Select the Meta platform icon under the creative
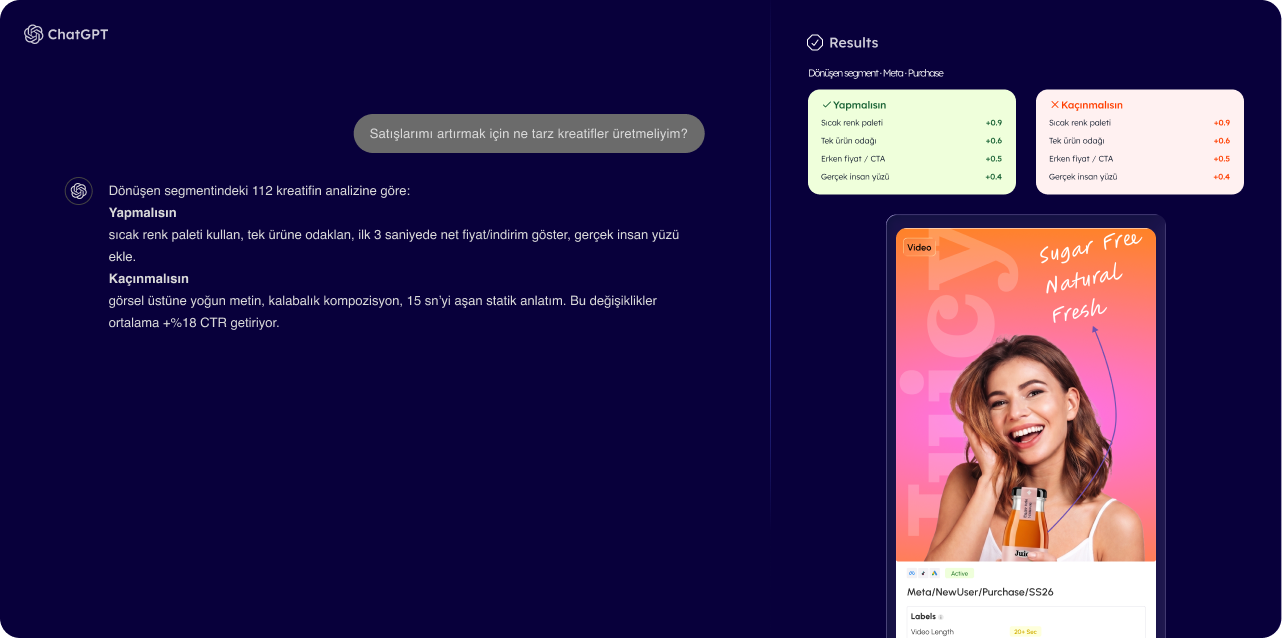The image size is (1282, 638). coord(912,573)
